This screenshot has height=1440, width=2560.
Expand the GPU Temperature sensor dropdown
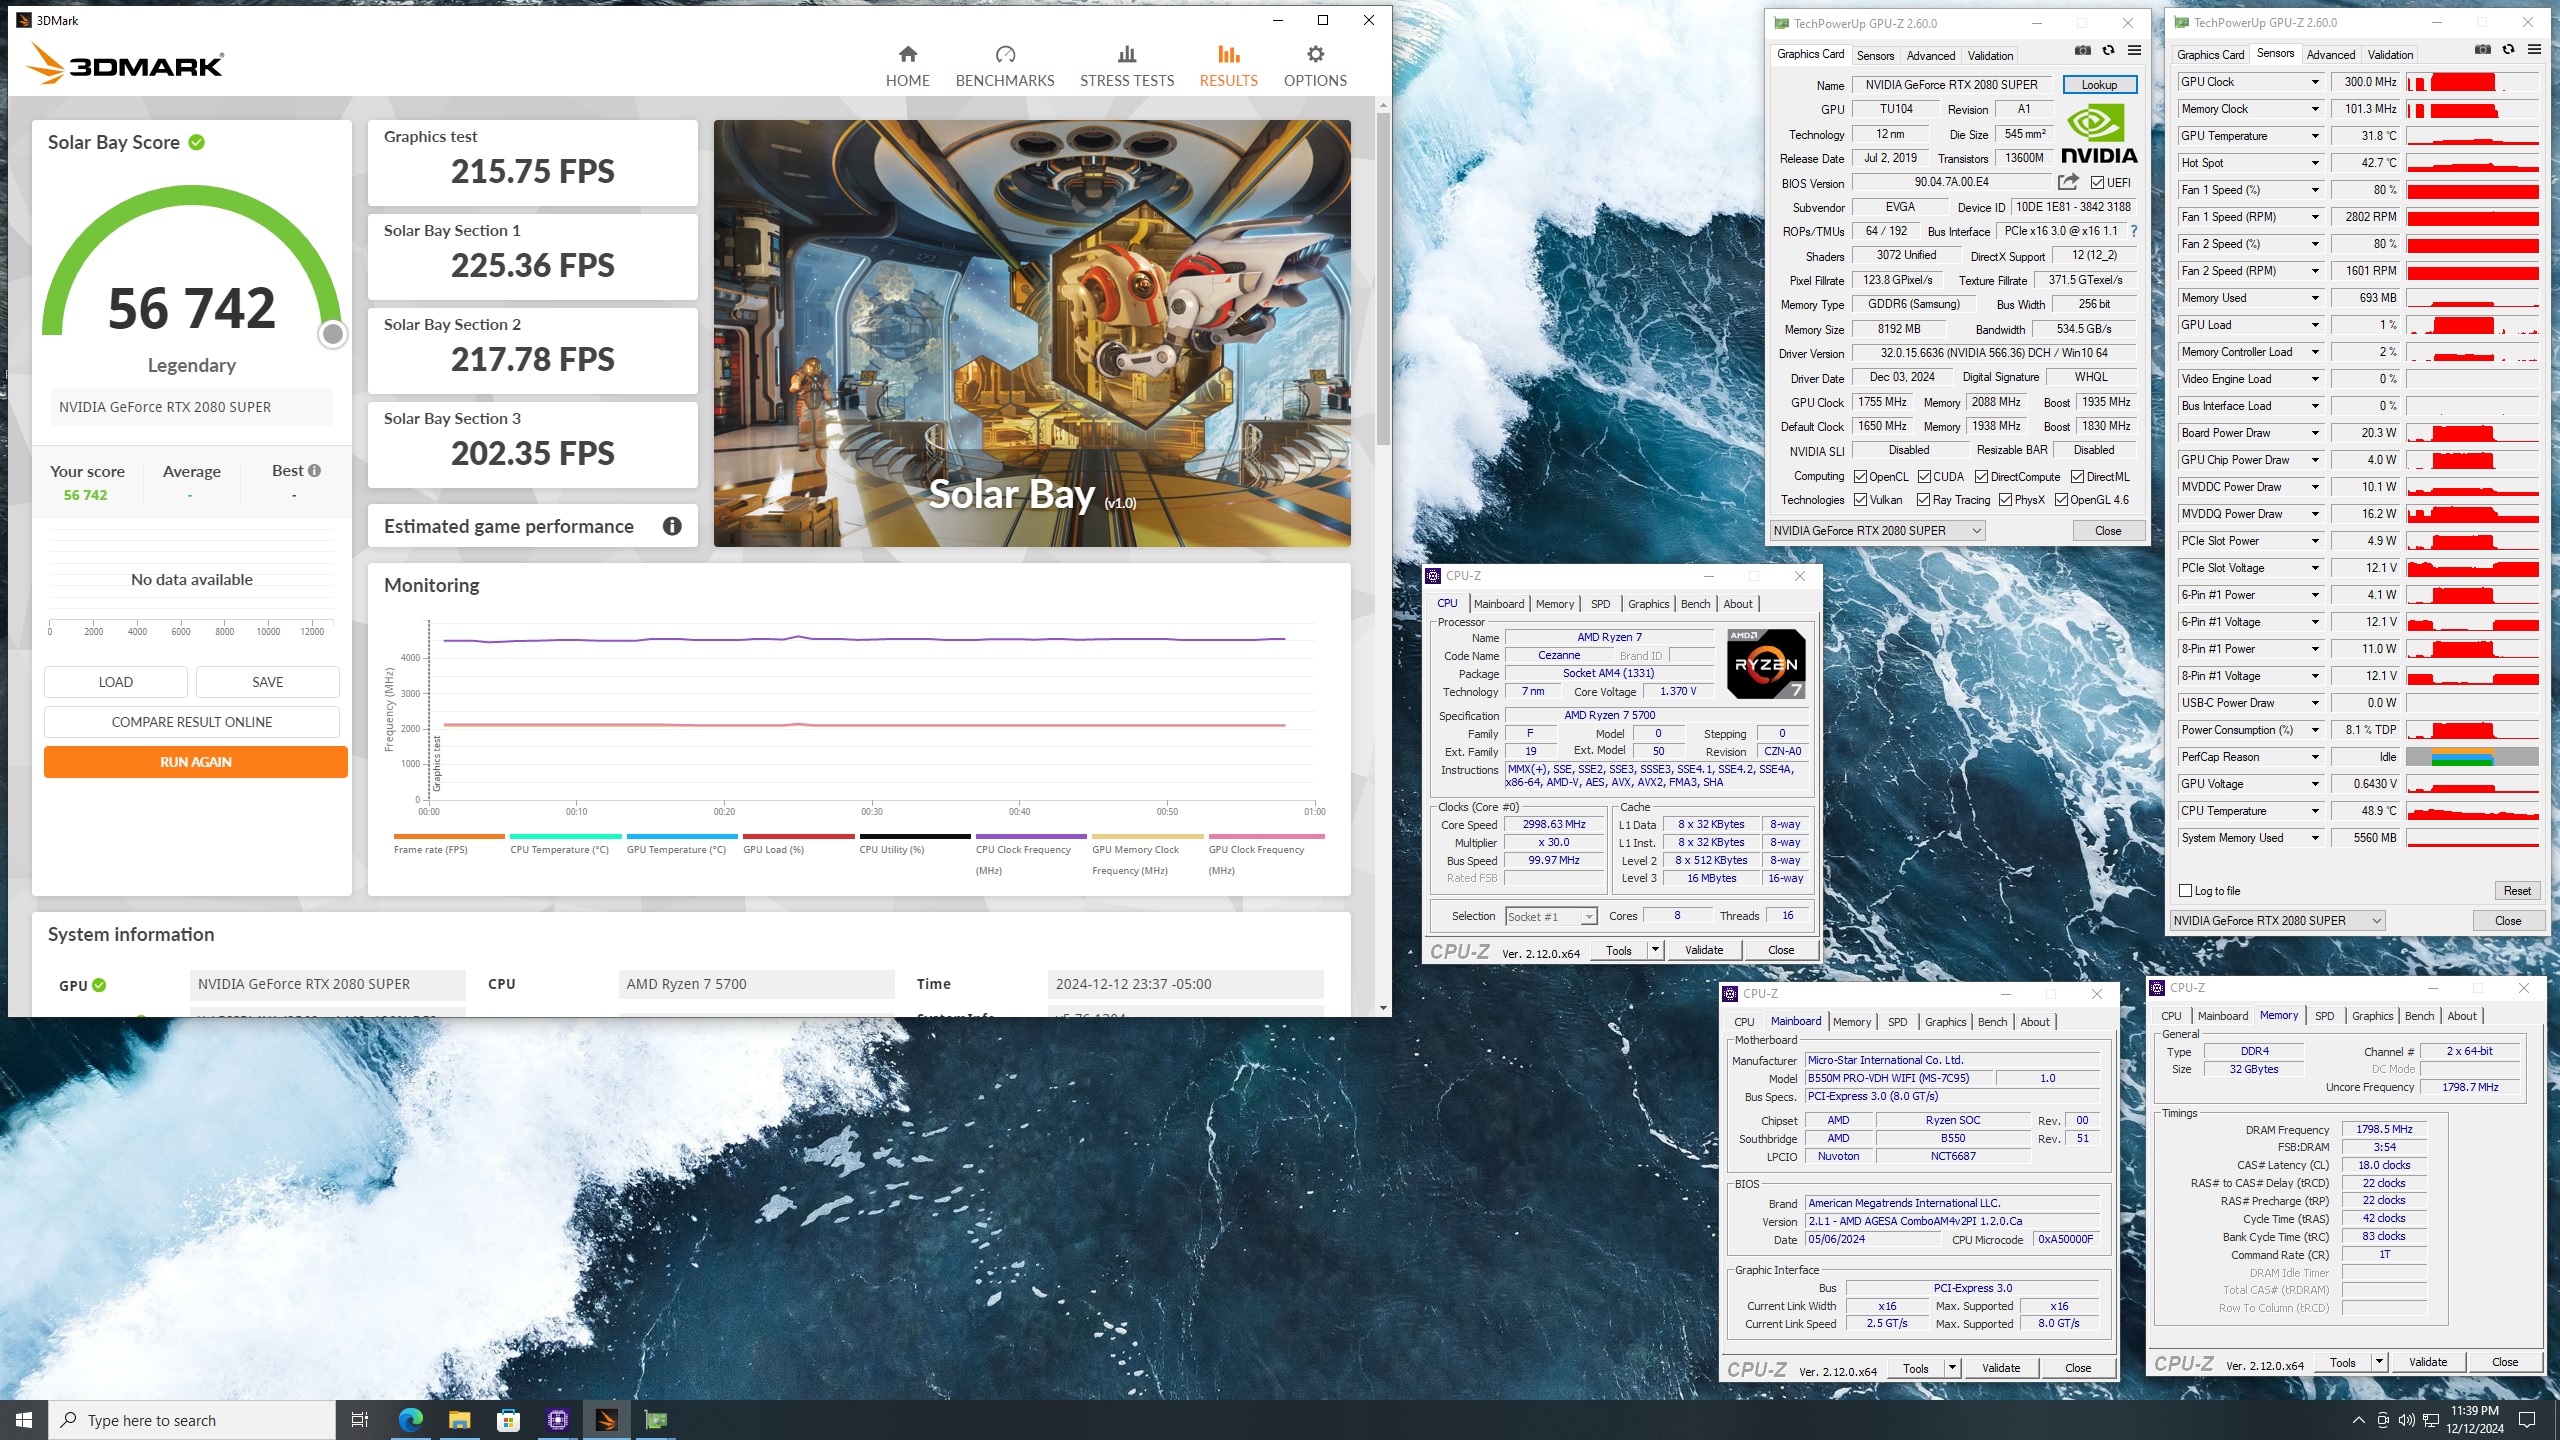(x=2314, y=136)
